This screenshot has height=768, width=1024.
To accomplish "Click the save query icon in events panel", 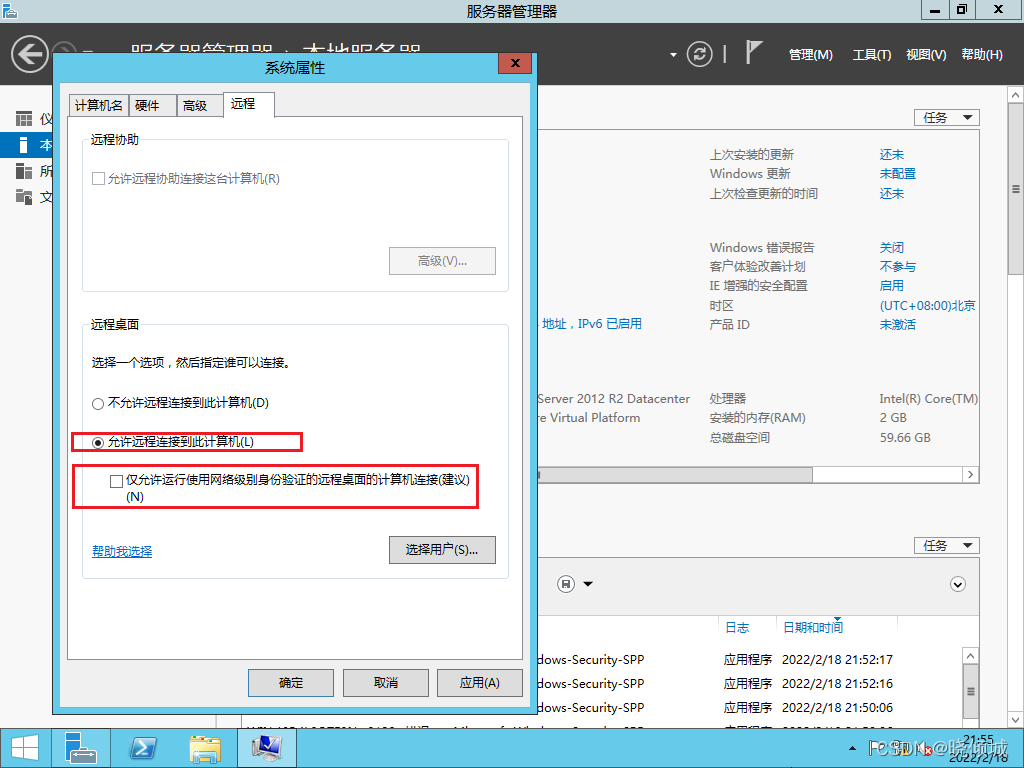I will point(566,584).
